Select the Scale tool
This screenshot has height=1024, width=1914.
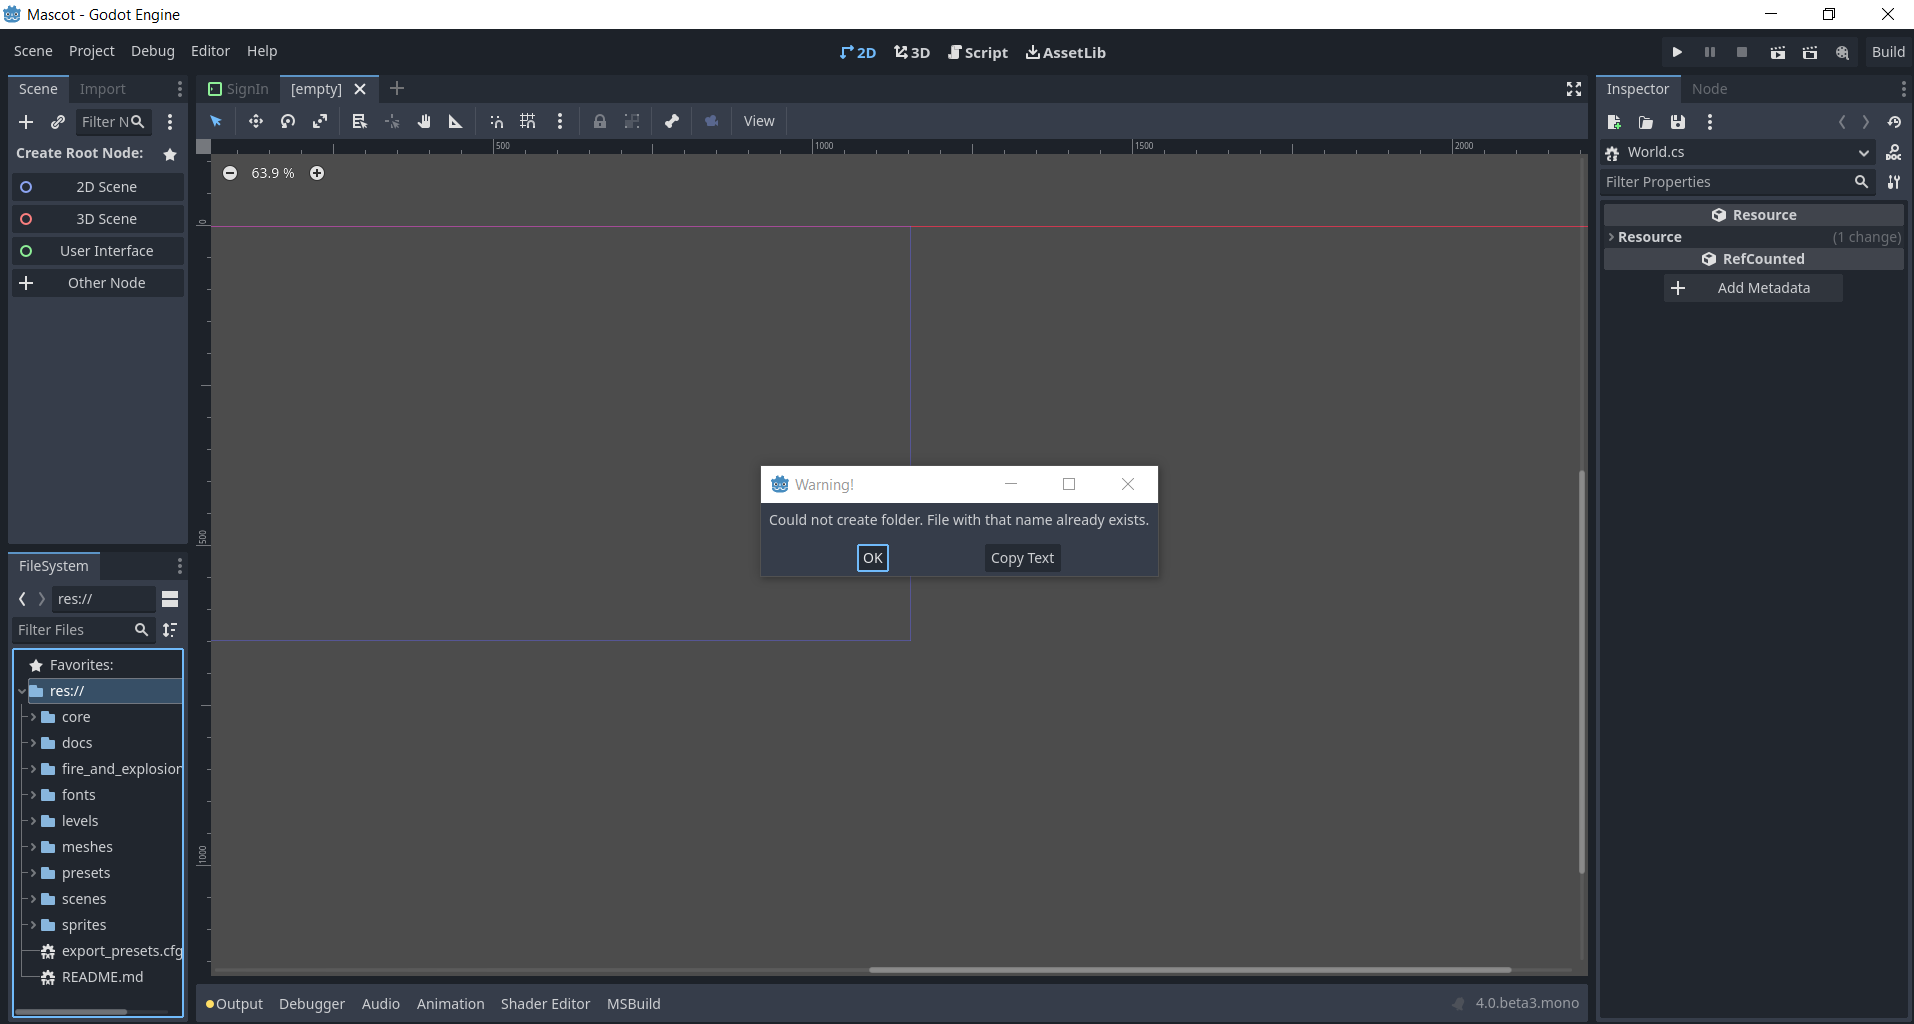(x=320, y=121)
